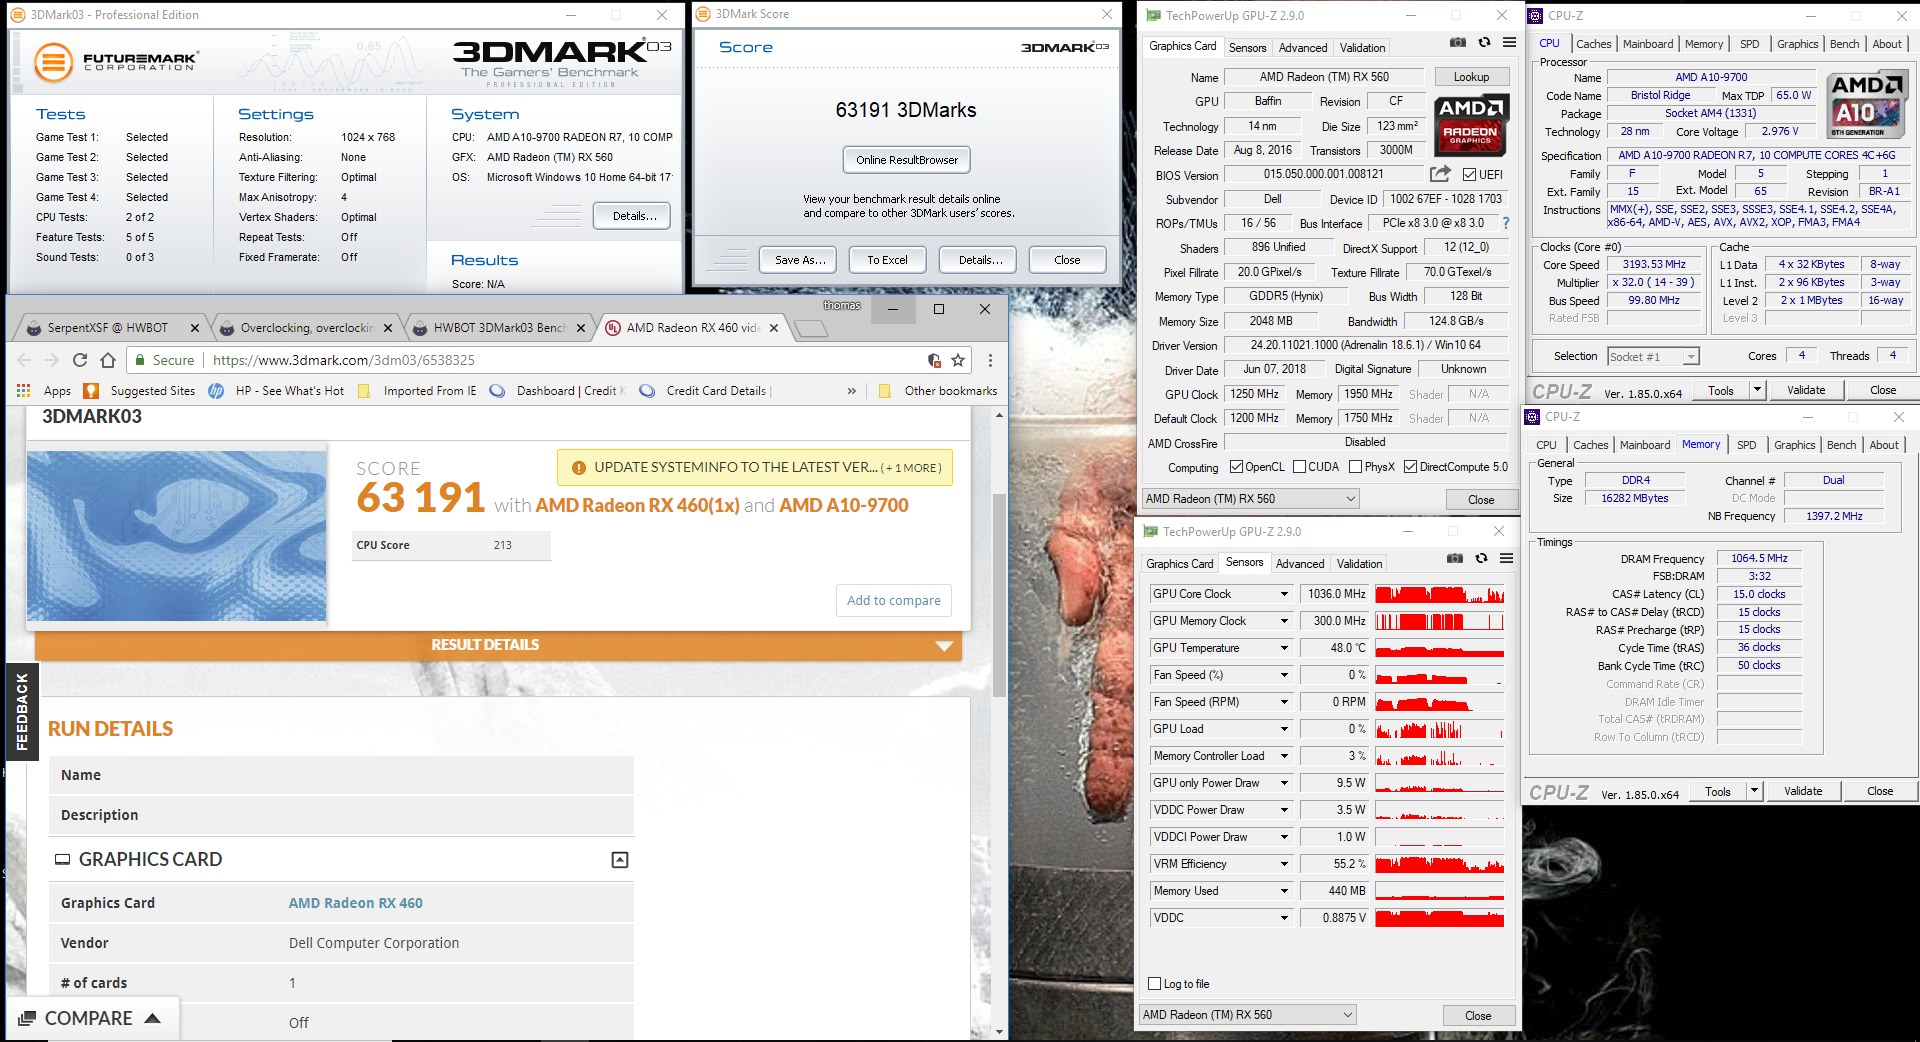1920x1042 pixels.
Task: Open Chrome three-dot menu
Action: tap(990, 360)
